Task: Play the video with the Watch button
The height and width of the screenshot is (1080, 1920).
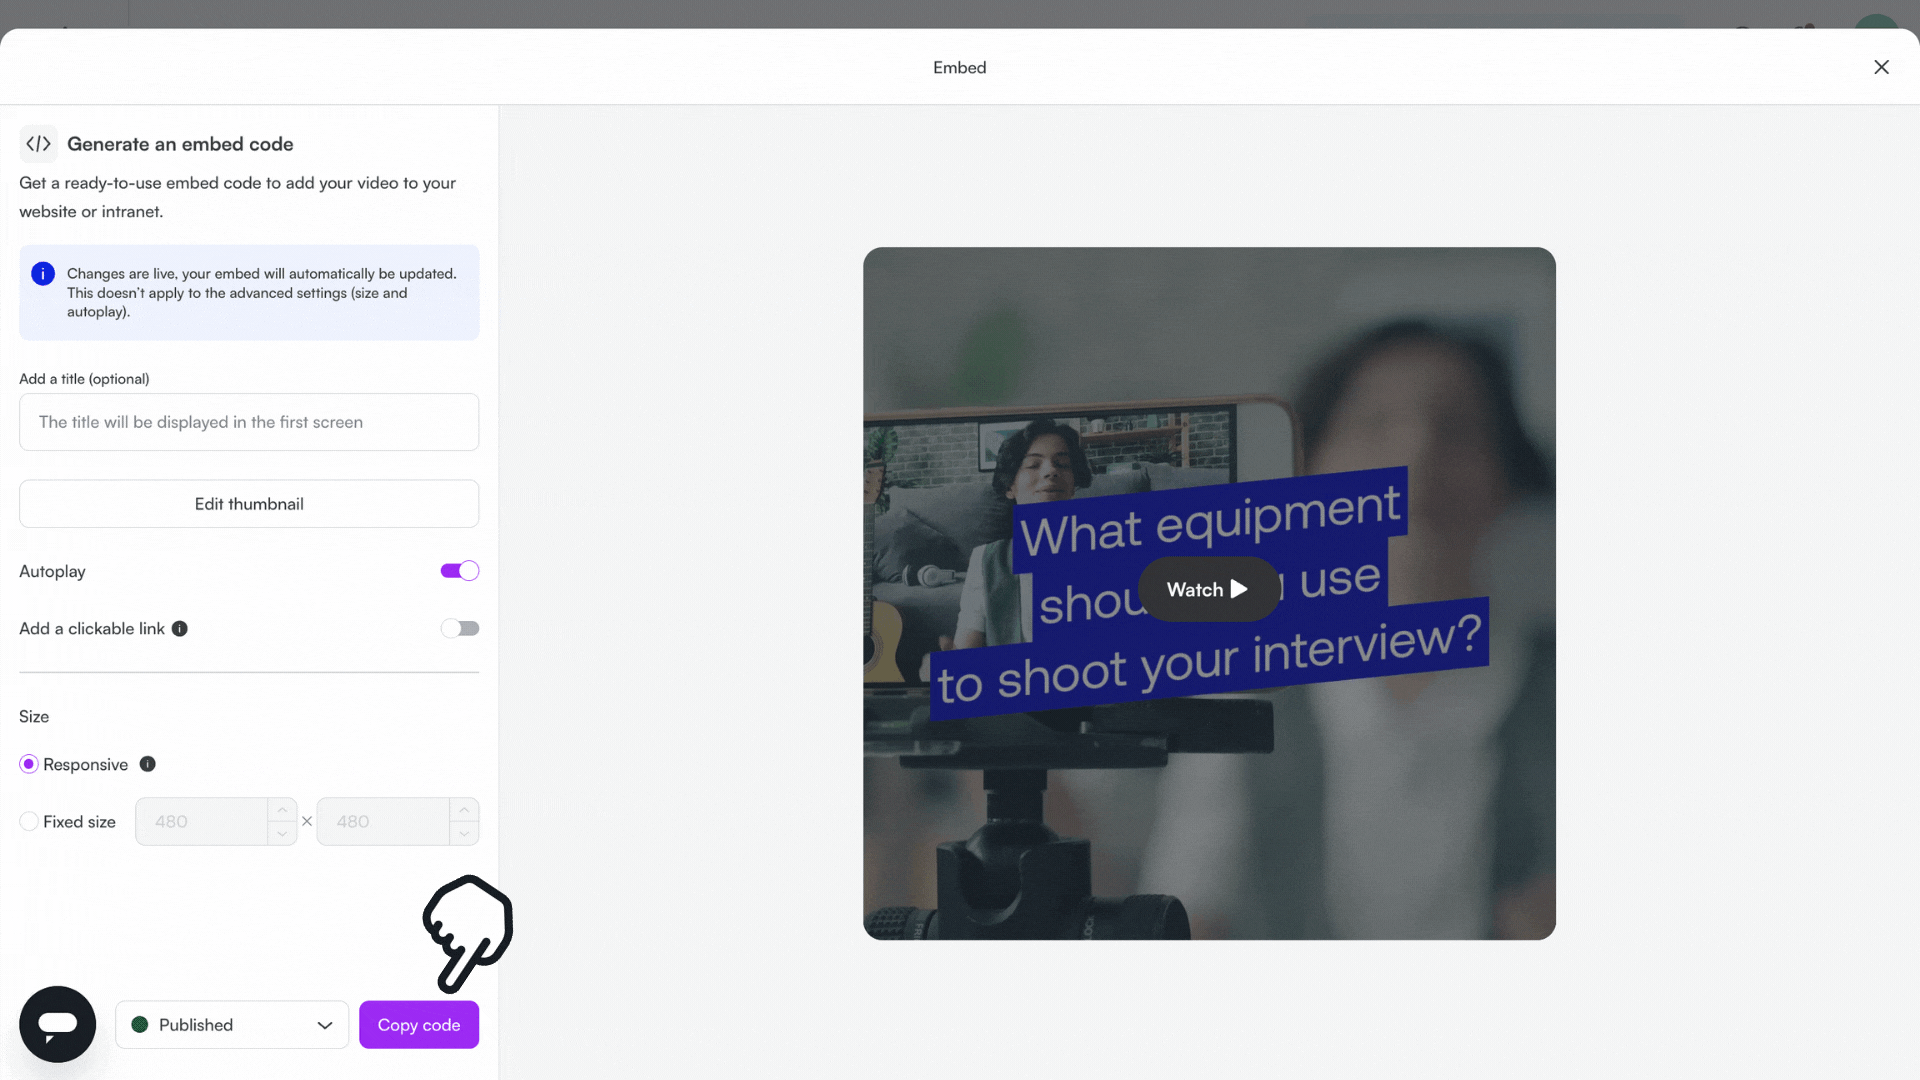Action: click(1208, 589)
